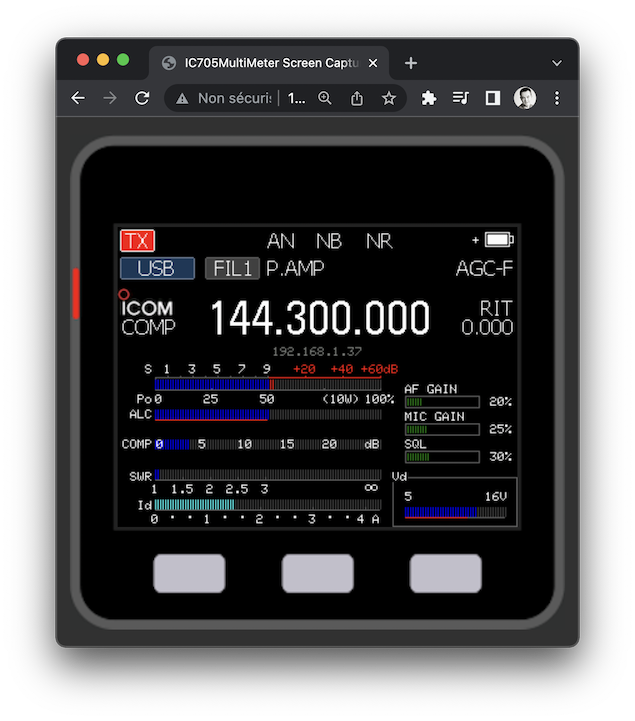This screenshot has height=721, width=635.
Task: Bookmark the page with the star
Action: (x=389, y=98)
